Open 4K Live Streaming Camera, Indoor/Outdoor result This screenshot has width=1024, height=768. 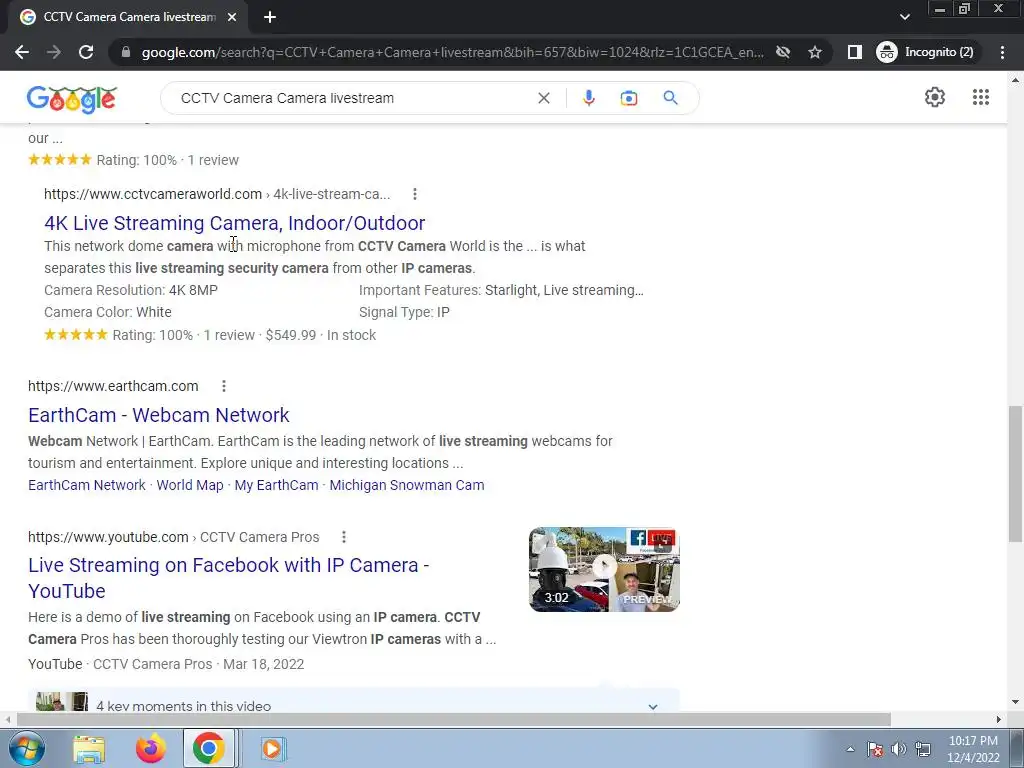pyautogui.click(x=234, y=223)
